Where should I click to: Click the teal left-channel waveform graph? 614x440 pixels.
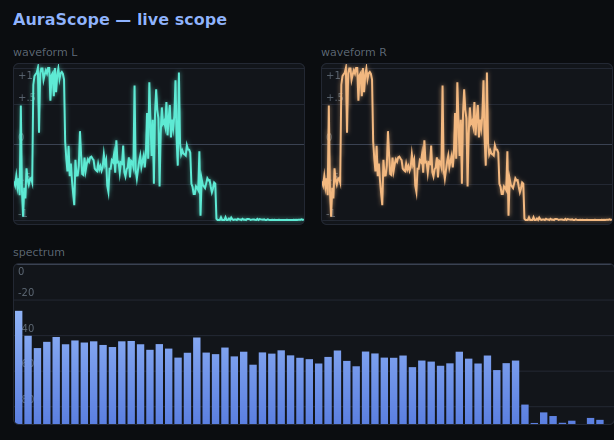159,144
